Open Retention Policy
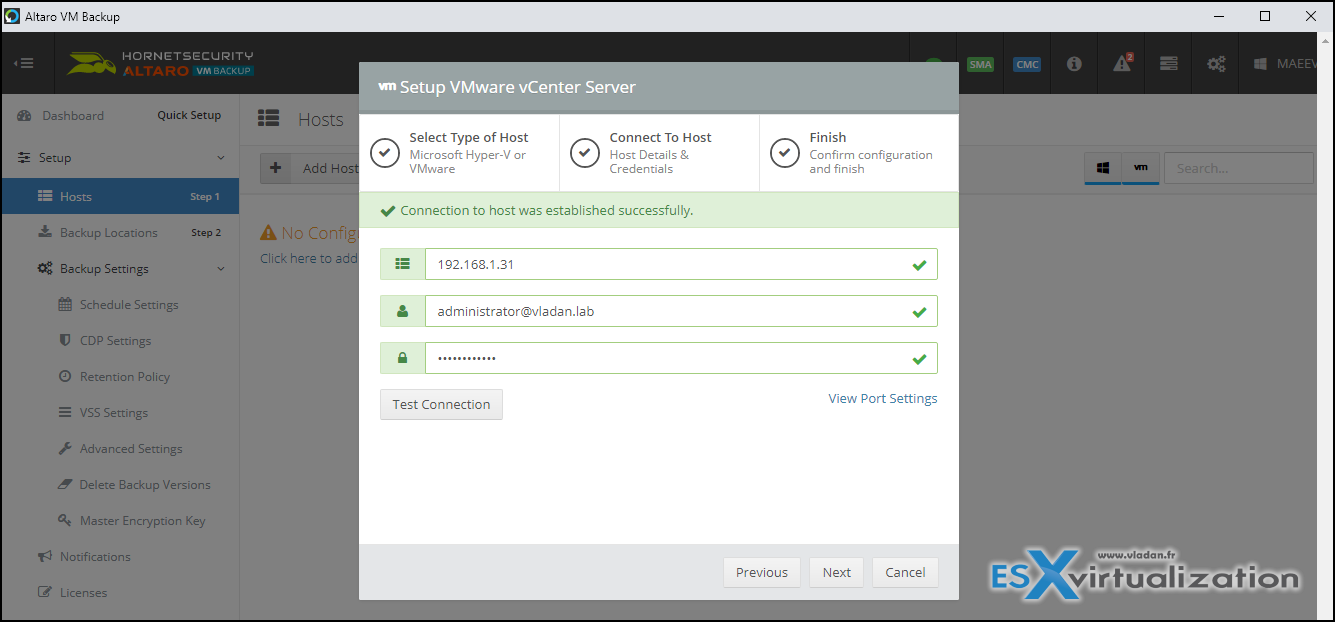The height and width of the screenshot is (622, 1335). pos(125,377)
